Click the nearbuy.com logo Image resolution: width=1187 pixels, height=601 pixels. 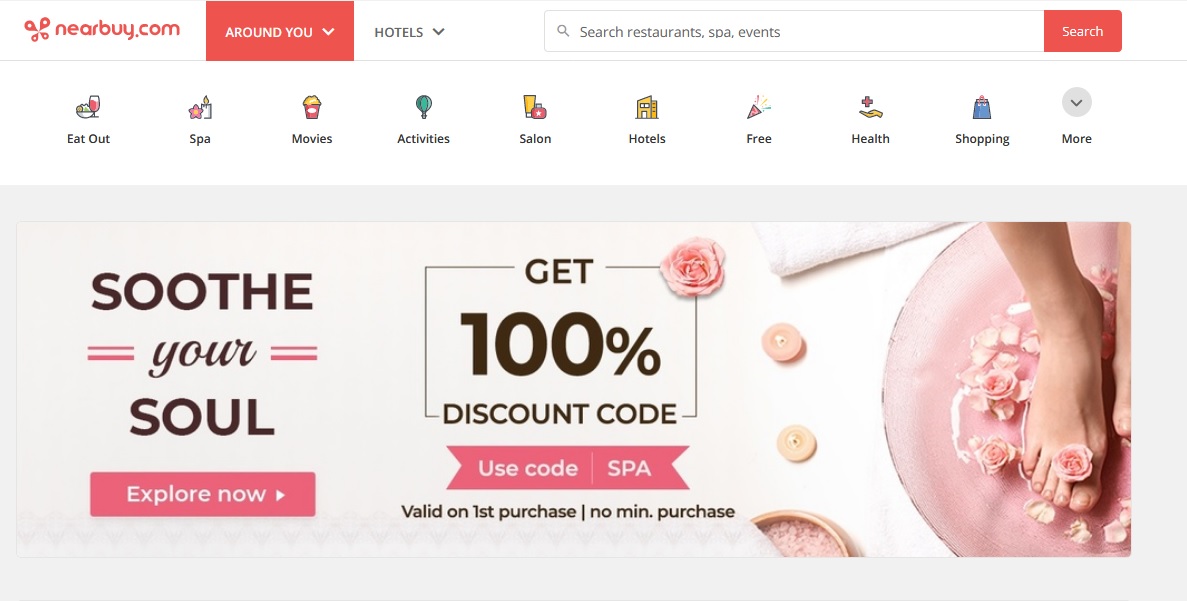click(102, 30)
